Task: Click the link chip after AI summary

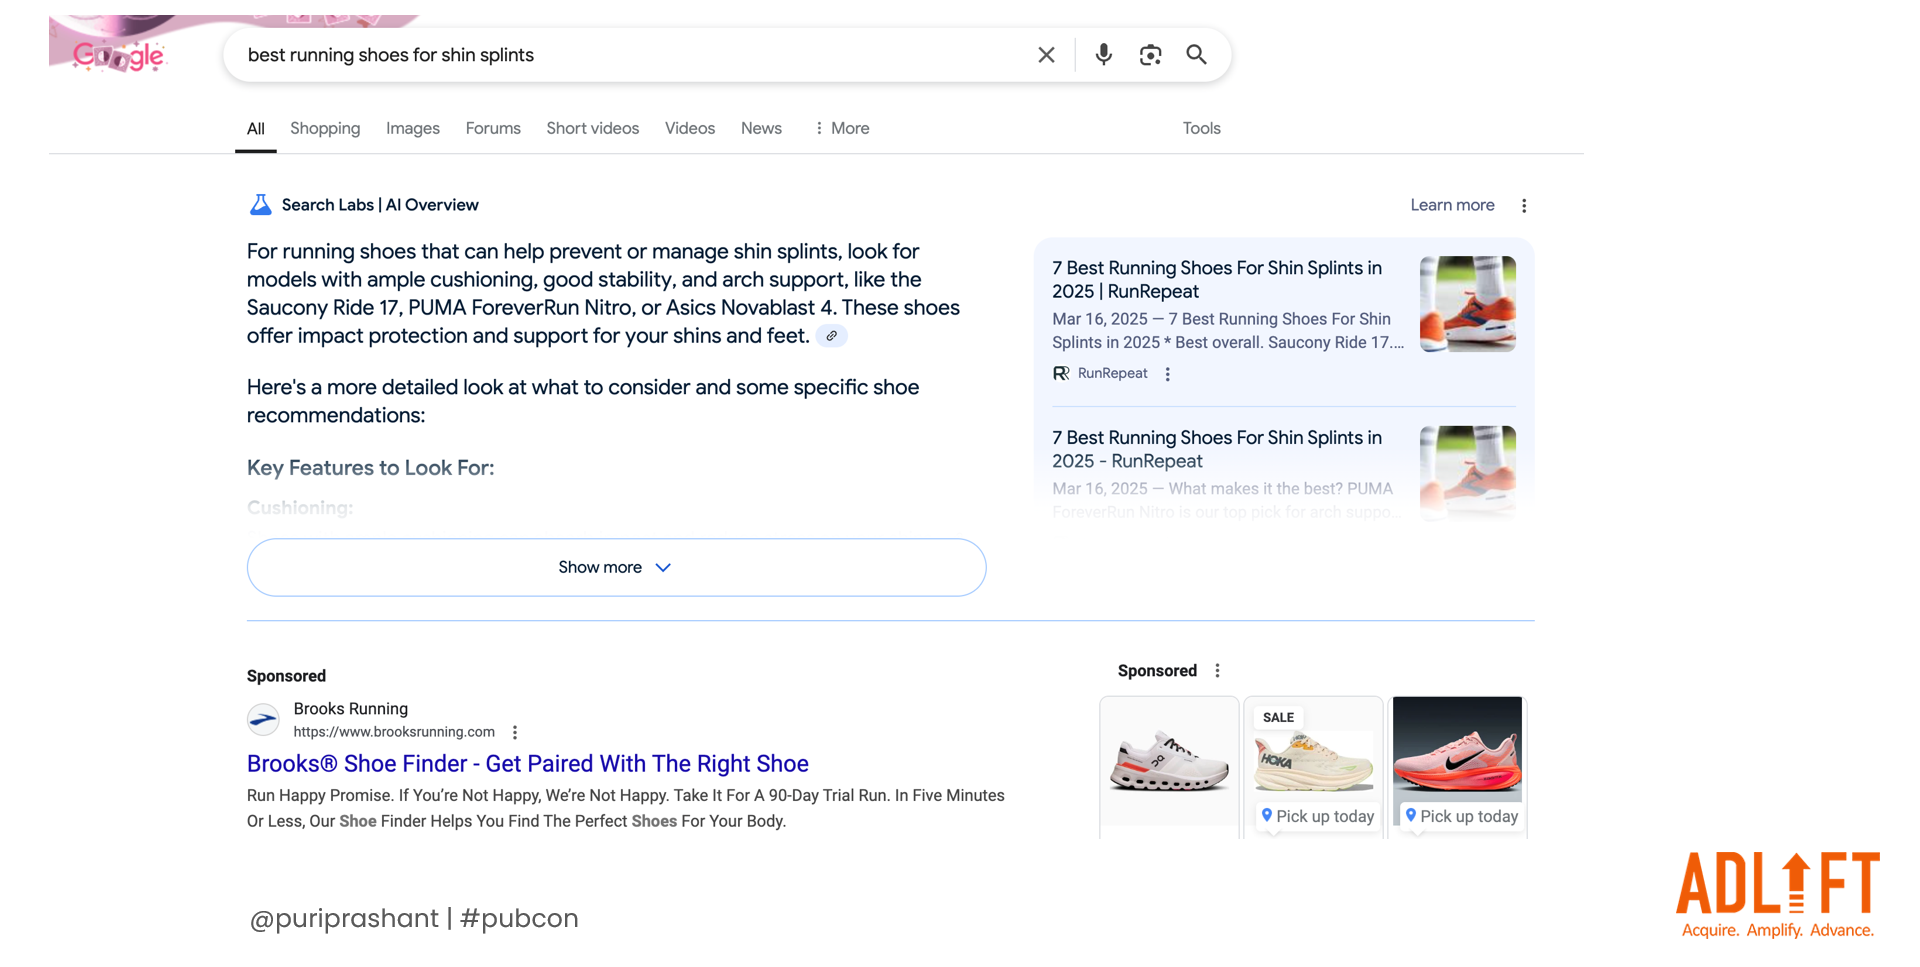Action: (x=831, y=336)
